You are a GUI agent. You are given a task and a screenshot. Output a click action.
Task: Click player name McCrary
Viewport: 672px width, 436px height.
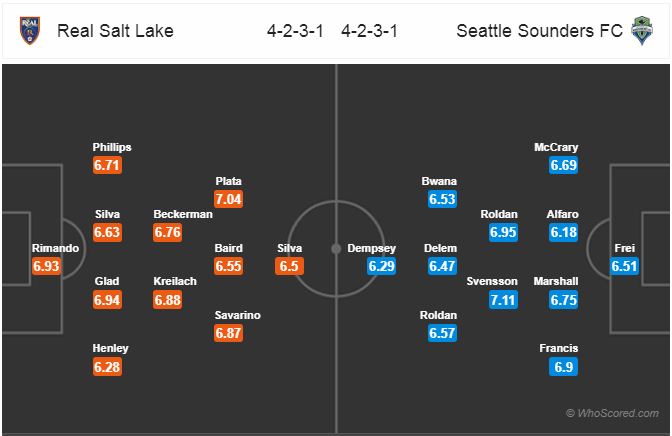click(556, 147)
